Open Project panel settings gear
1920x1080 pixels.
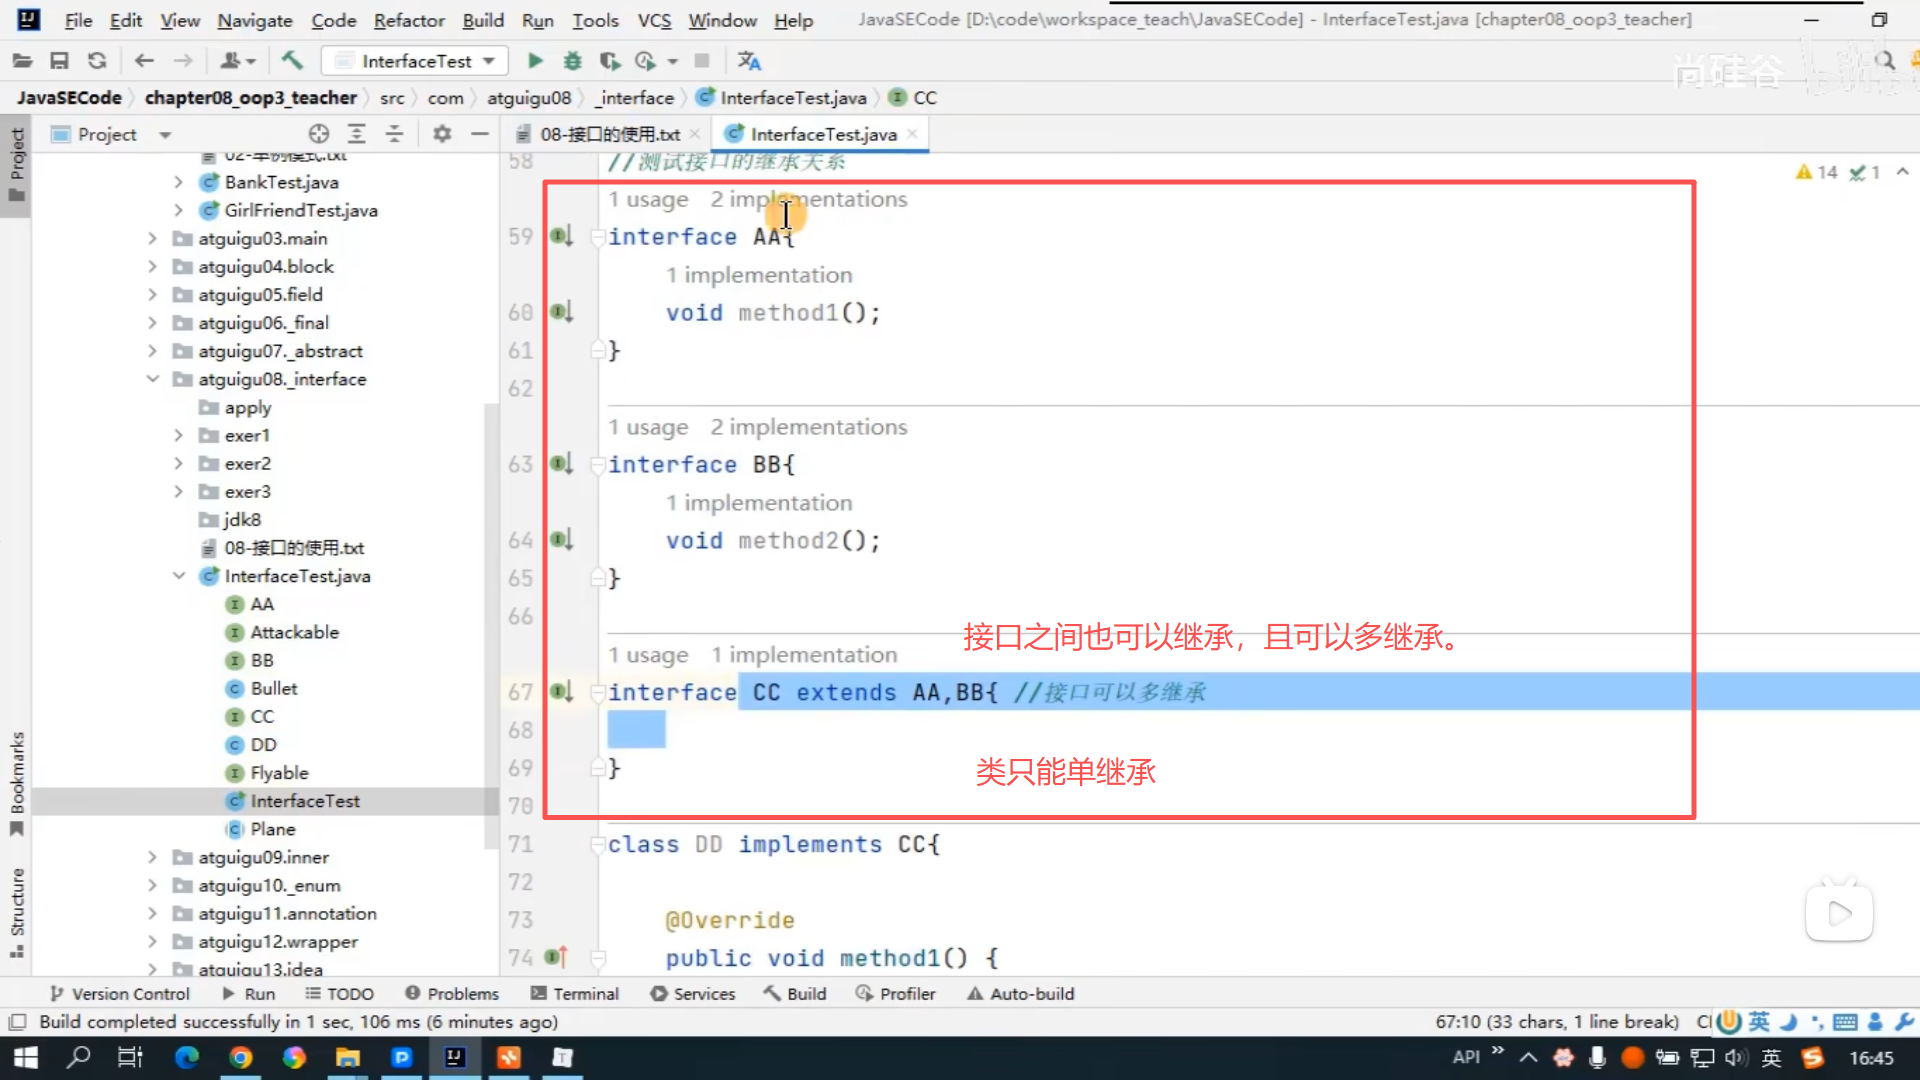(442, 134)
